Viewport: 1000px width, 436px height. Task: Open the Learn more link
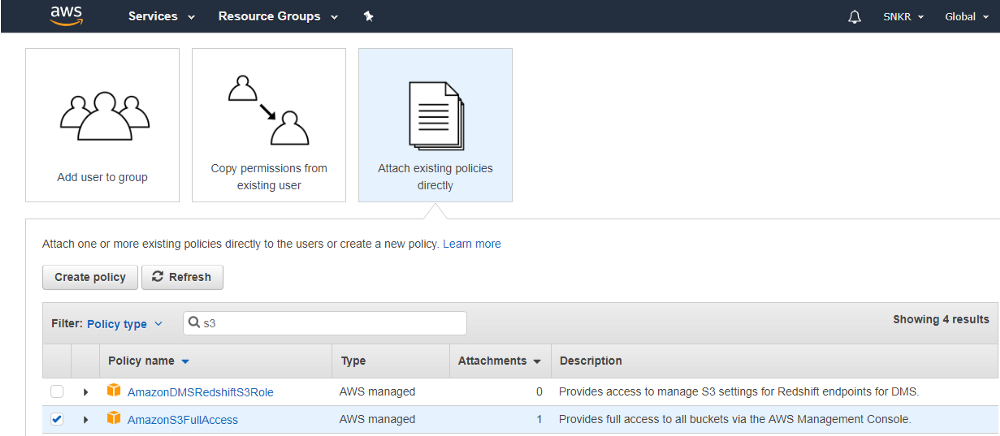pos(472,244)
